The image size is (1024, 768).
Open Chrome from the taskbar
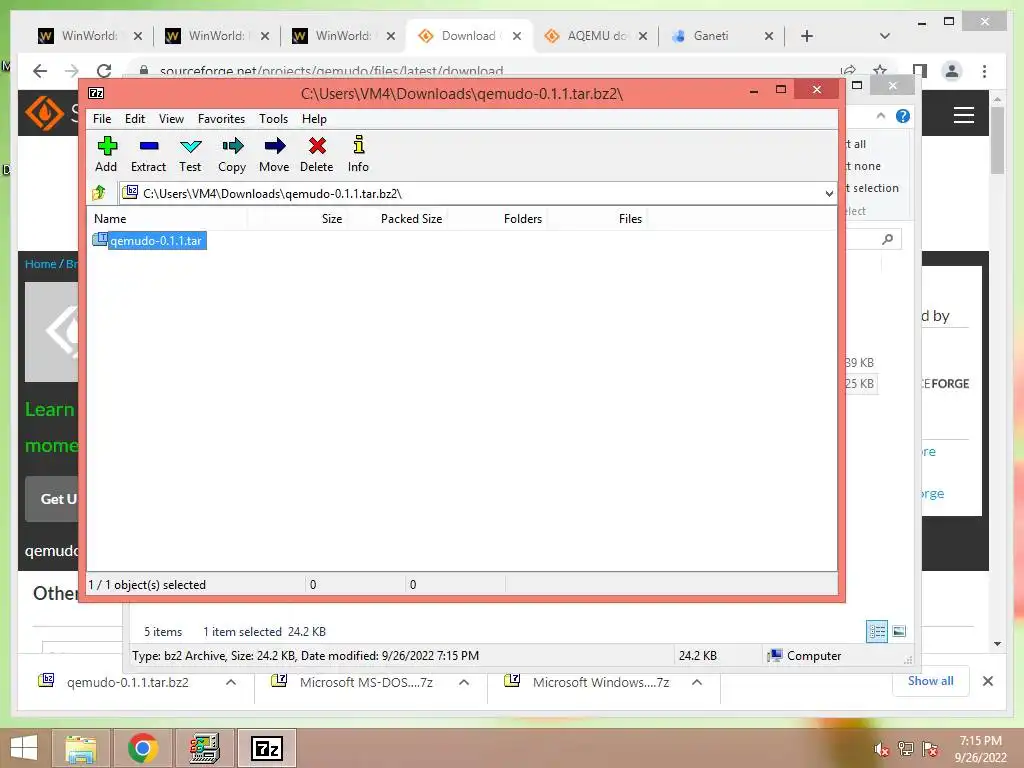click(142, 748)
